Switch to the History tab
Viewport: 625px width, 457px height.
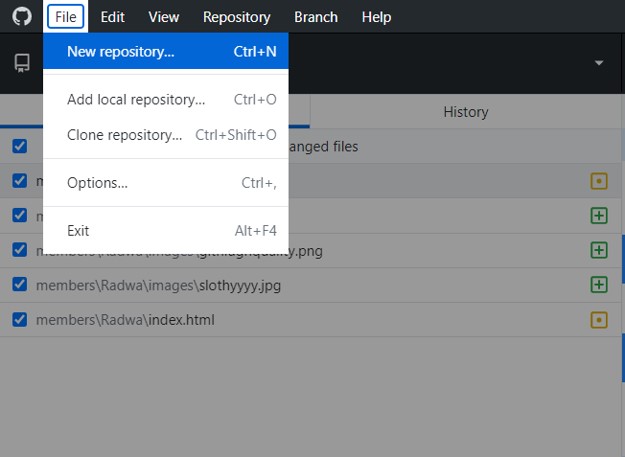[465, 112]
